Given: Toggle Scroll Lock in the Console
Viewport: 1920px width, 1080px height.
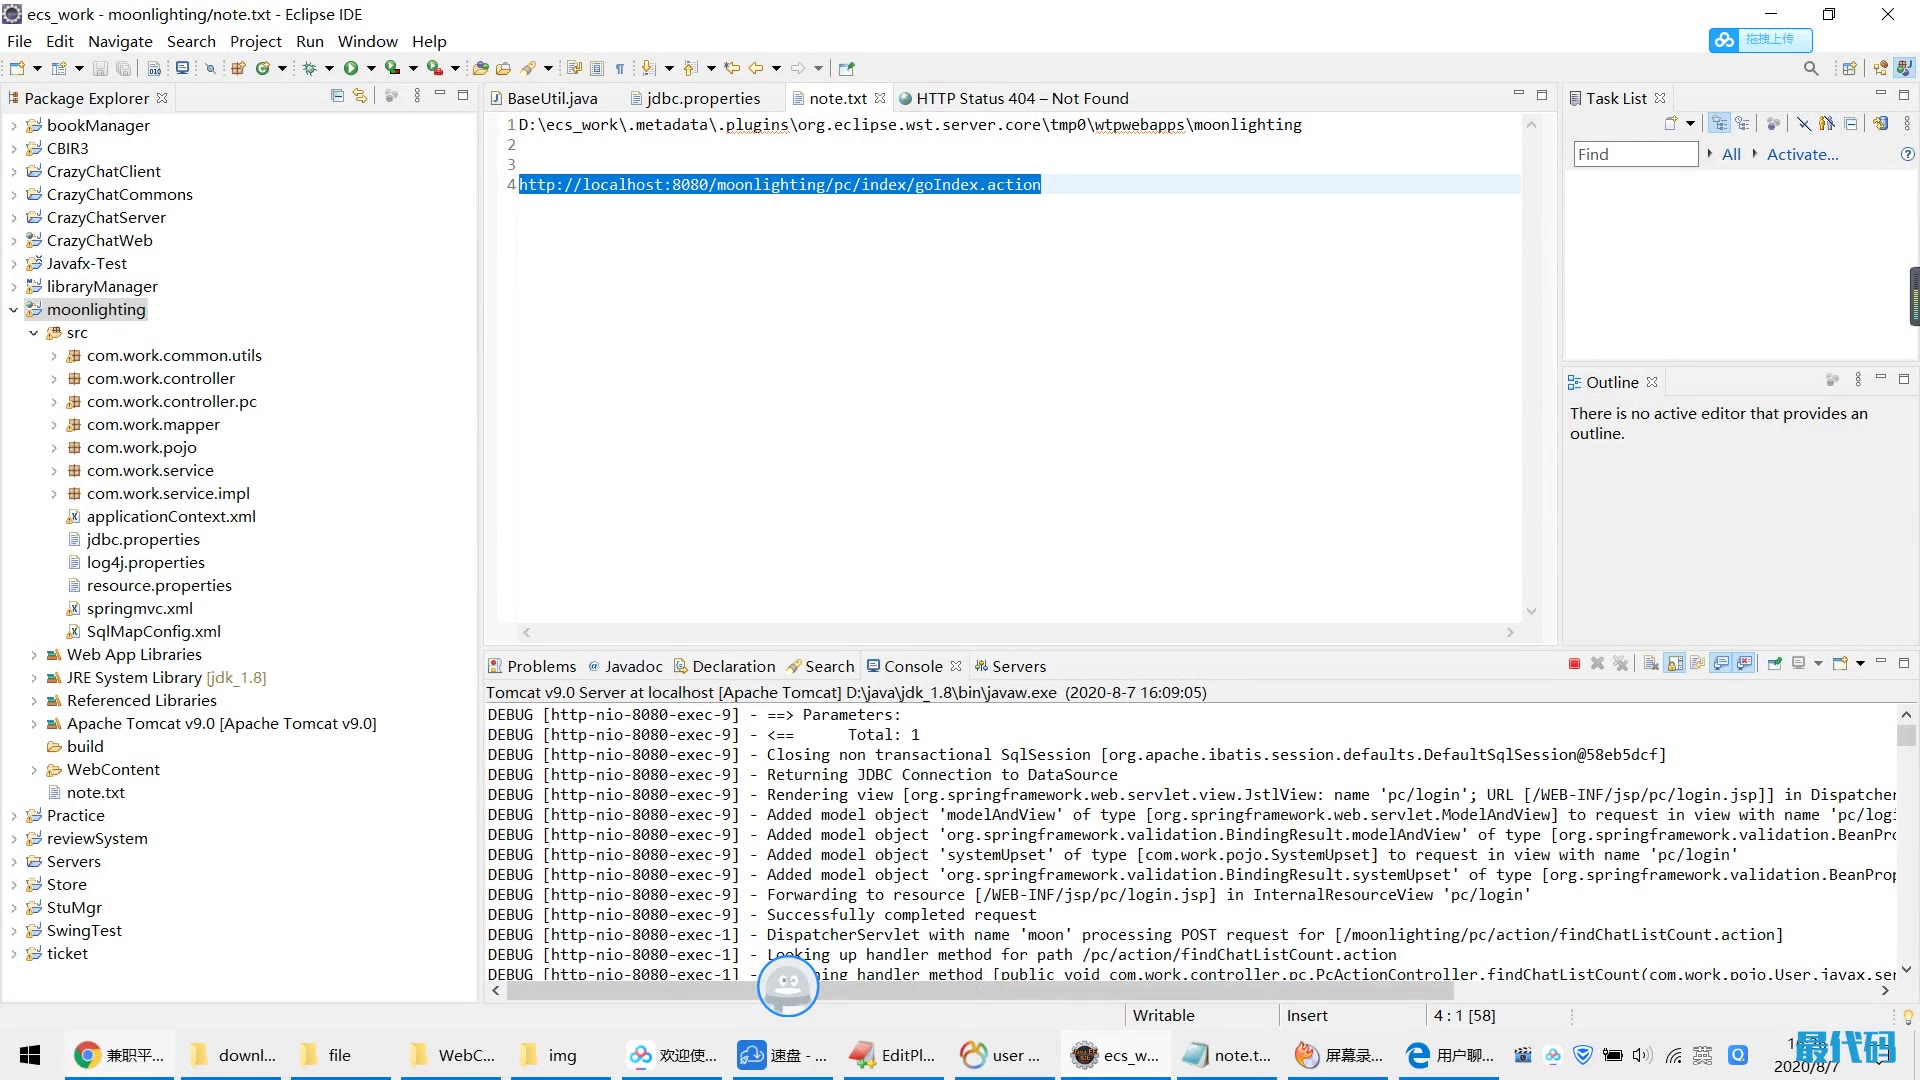Looking at the screenshot, I should (1675, 664).
